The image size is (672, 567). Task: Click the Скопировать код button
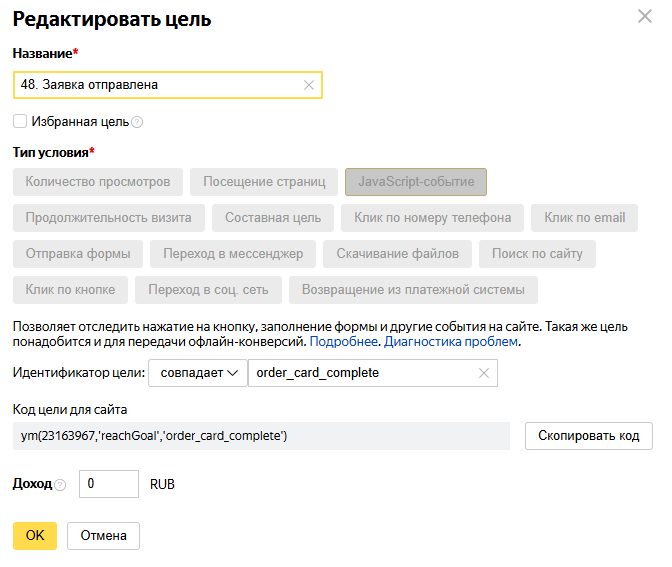(x=589, y=436)
